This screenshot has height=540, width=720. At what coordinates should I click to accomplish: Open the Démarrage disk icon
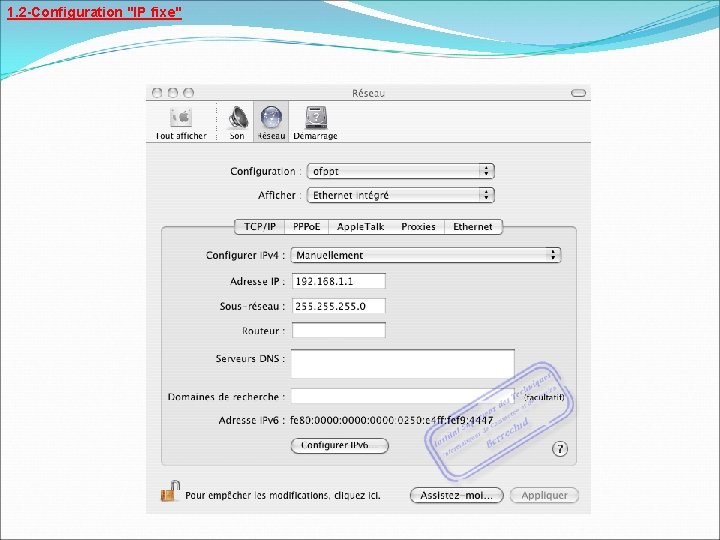(315, 123)
